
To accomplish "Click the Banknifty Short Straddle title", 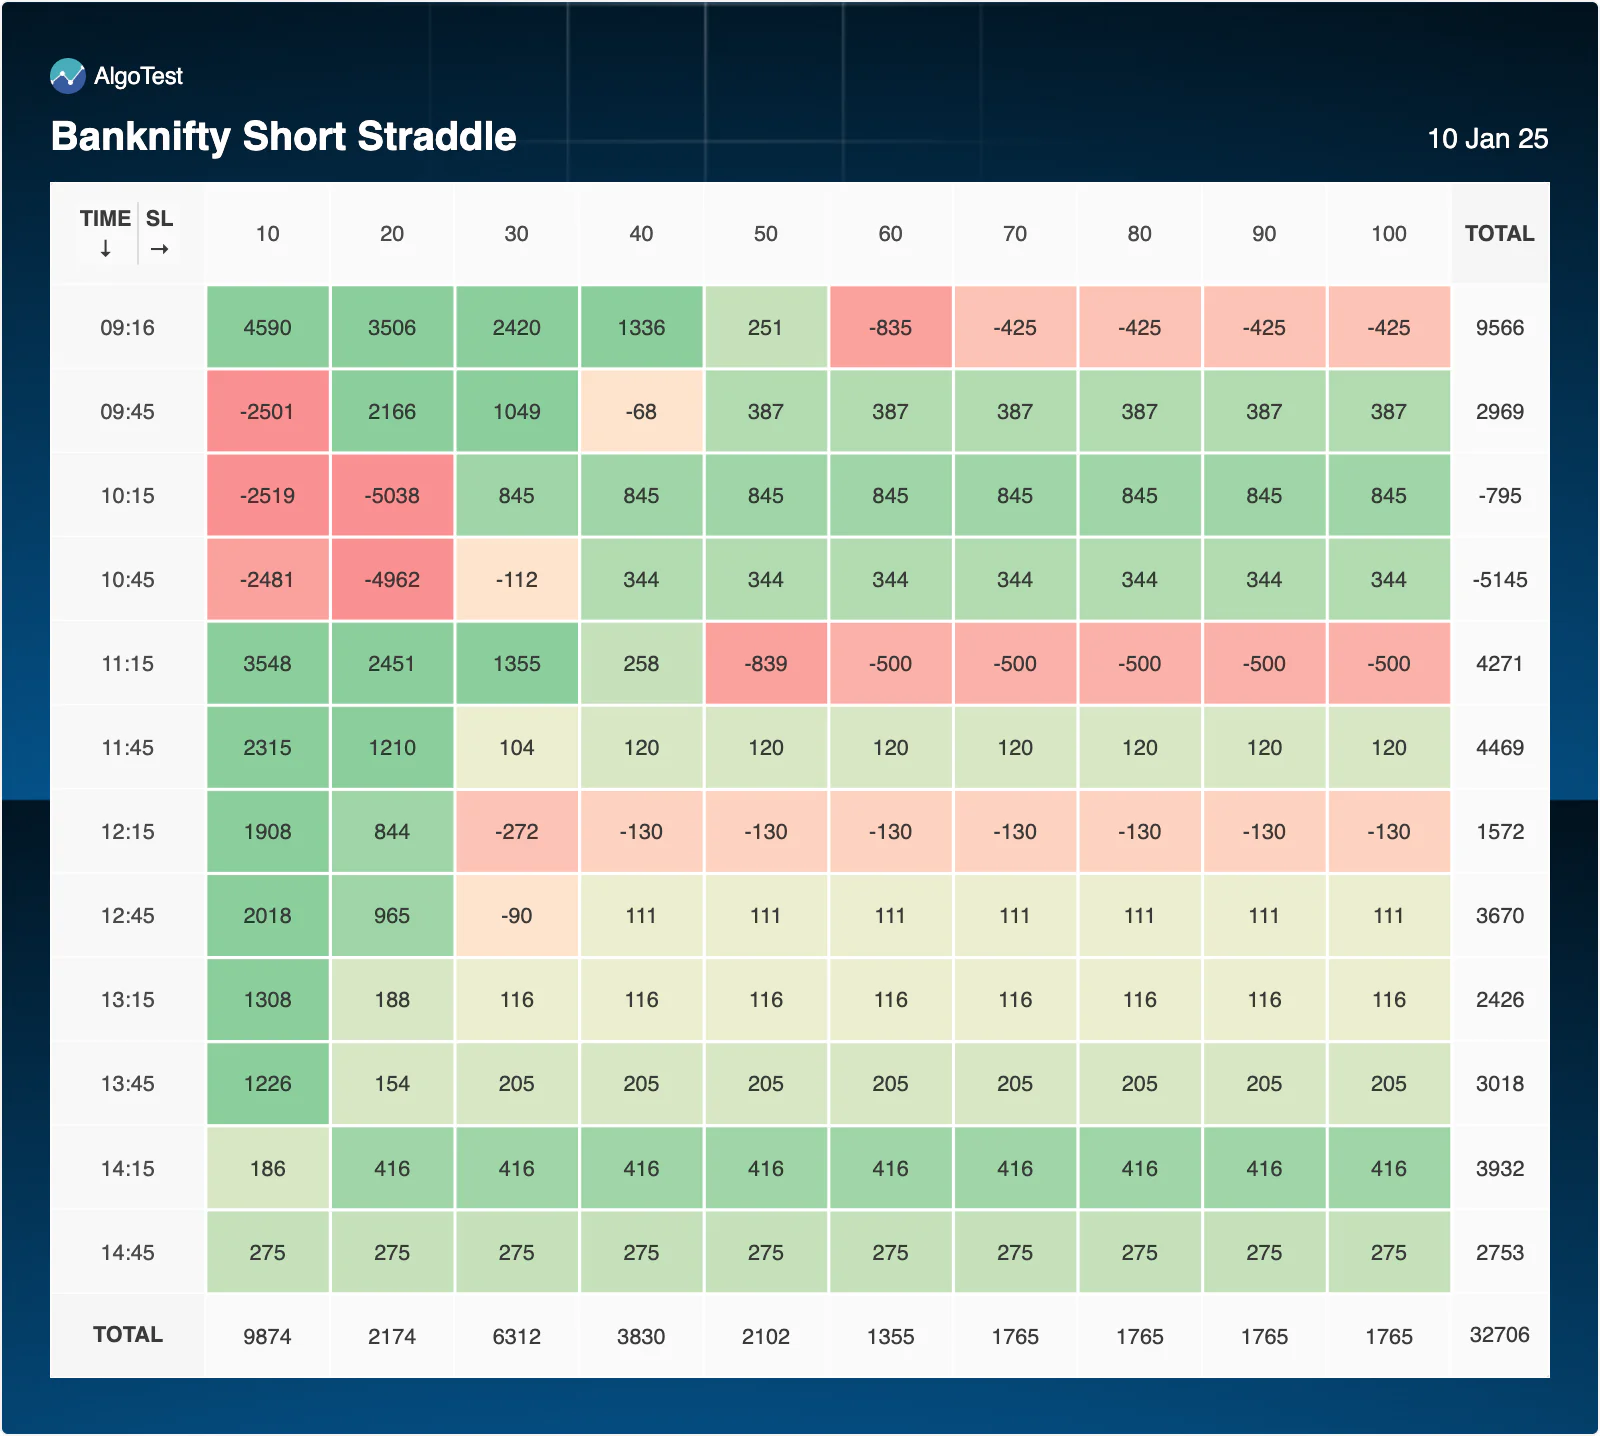I will [284, 136].
